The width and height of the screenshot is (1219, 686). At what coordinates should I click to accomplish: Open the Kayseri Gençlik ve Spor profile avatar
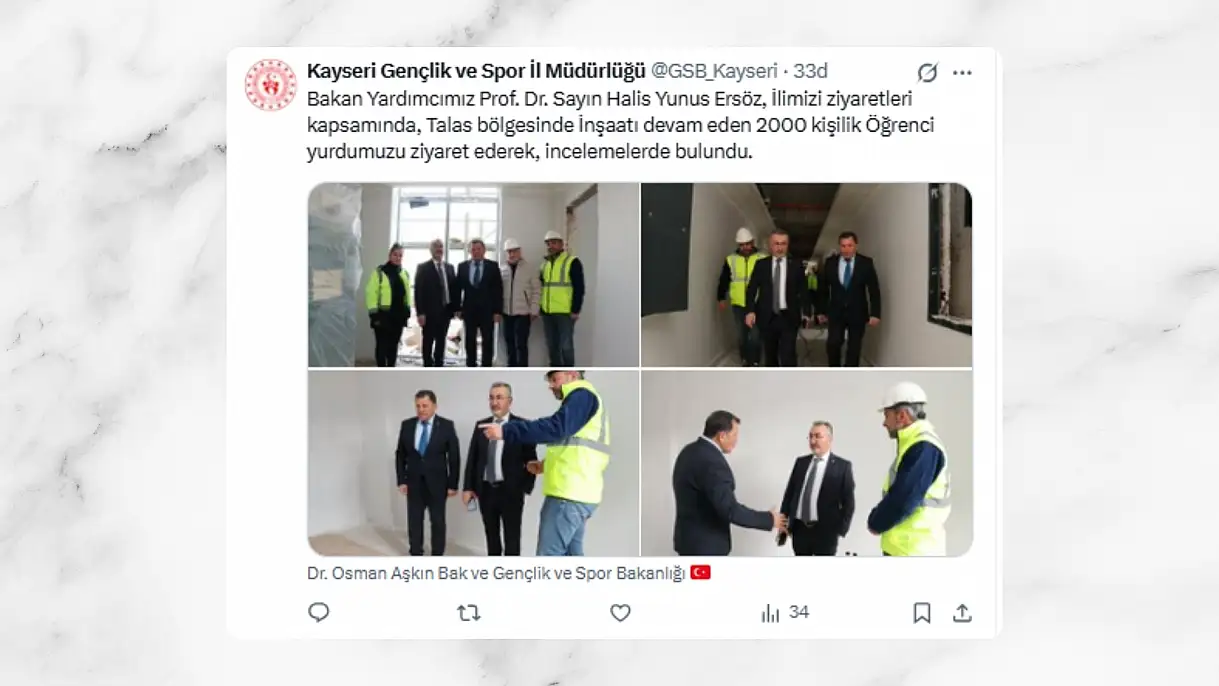point(270,85)
